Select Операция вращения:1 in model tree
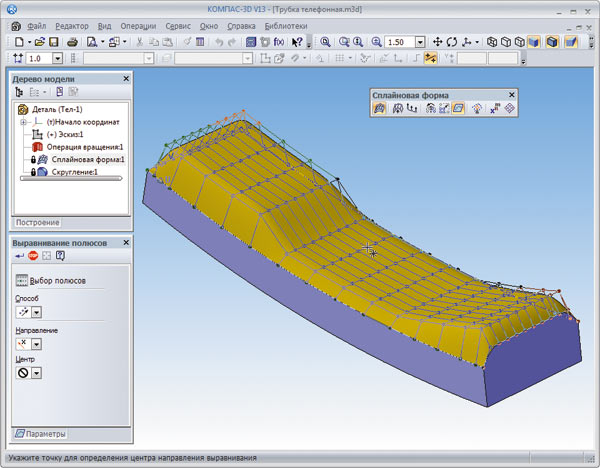600x468 pixels. (x=85, y=146)
